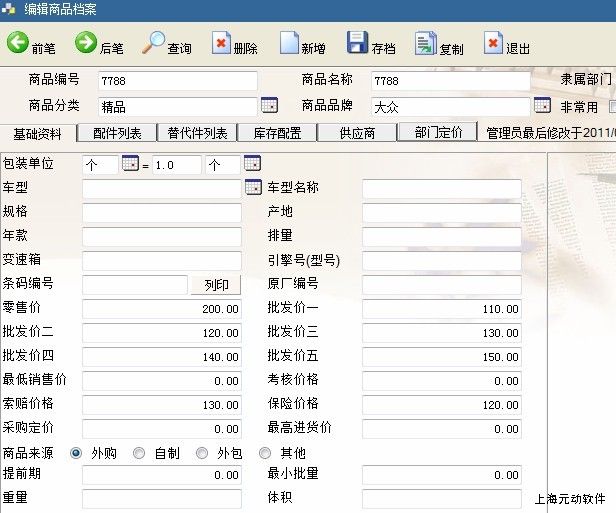Create a new record with 新增 icon
The image size is (616, 513).
[288, 43]
